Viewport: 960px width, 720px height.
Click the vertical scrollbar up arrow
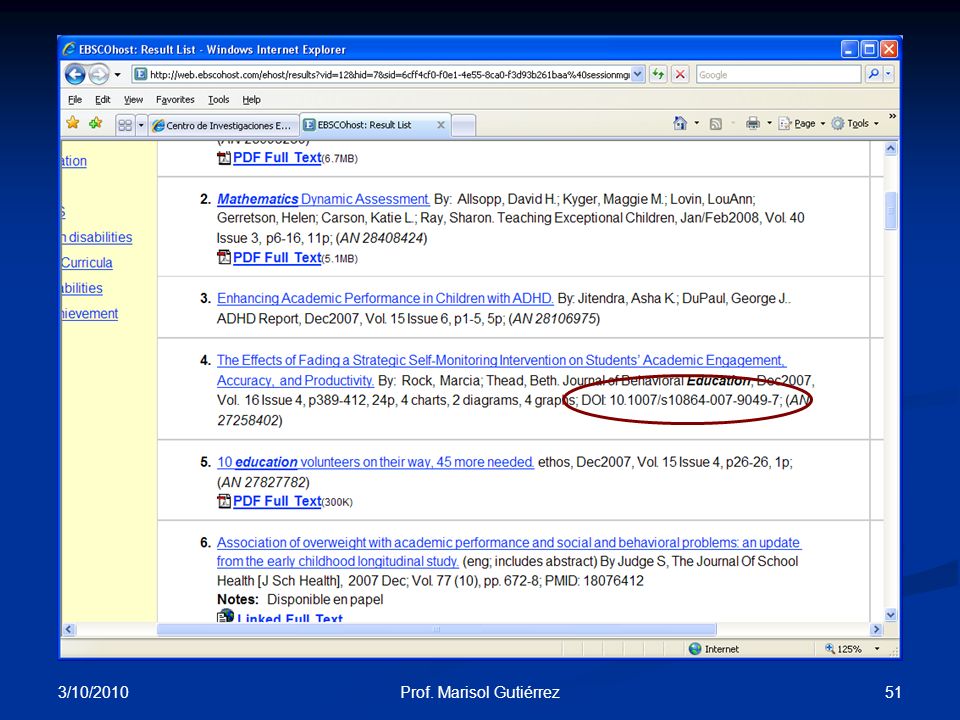pos(891,148)
